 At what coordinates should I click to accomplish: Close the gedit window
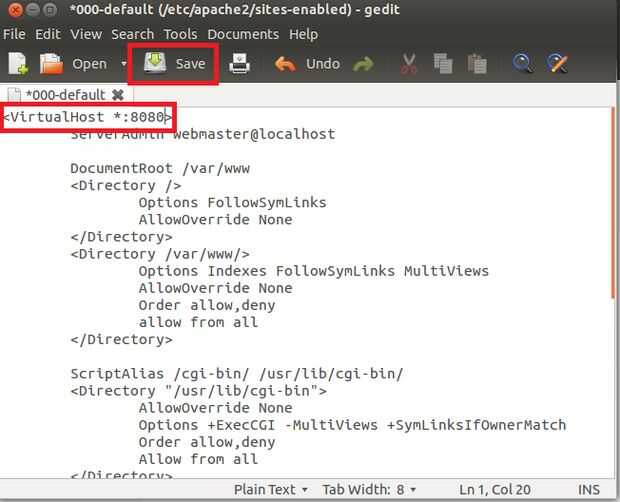[15, 9]
